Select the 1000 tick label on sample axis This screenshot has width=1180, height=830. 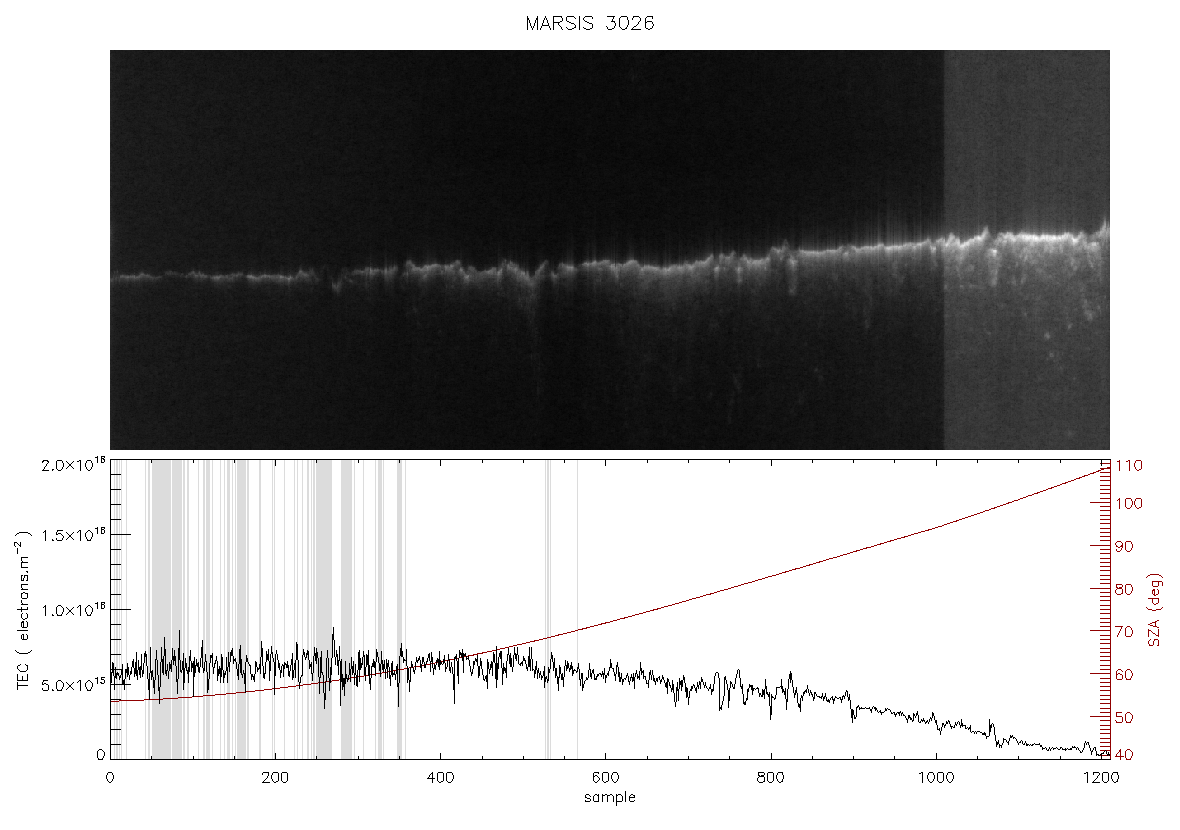936,777
